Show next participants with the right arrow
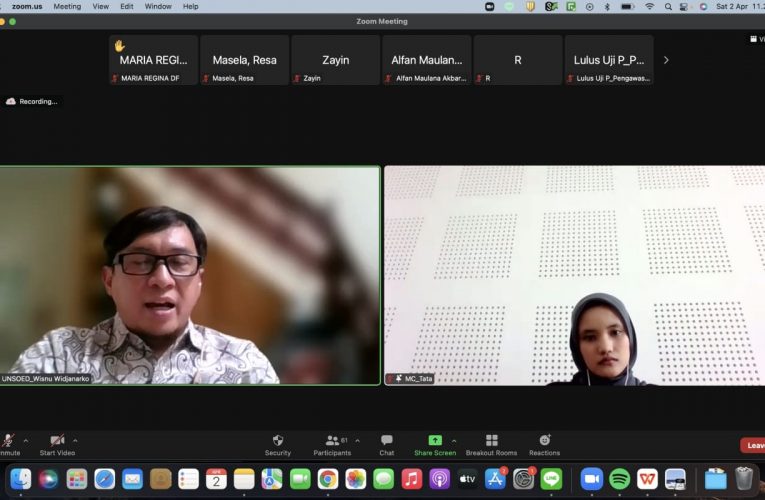Viewport: 765px width, 500px height. [x=666, y=60]
